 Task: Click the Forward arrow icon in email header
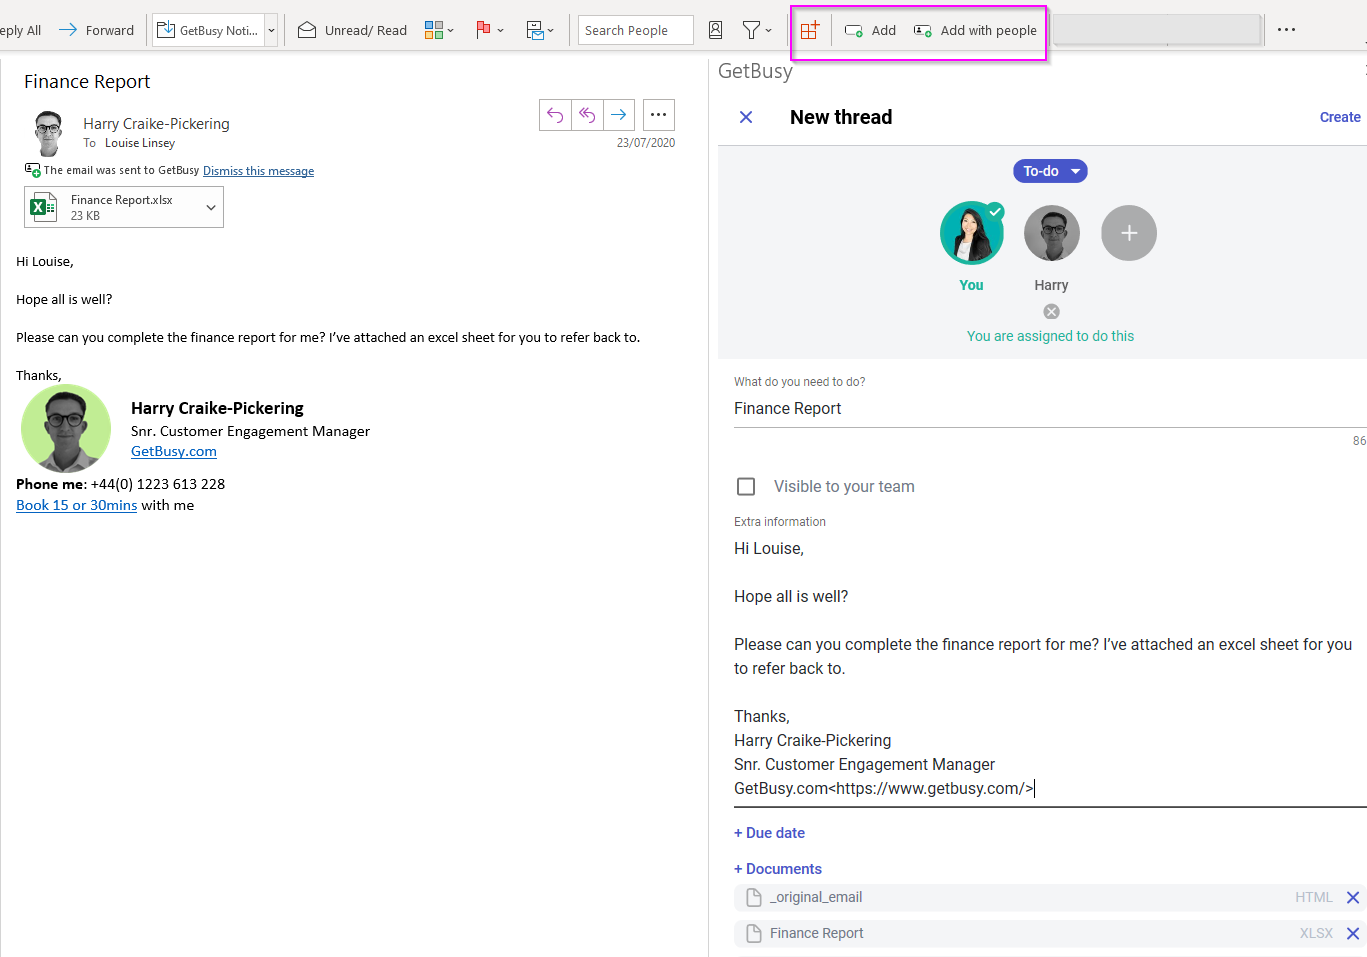click(x=619, y=115)
